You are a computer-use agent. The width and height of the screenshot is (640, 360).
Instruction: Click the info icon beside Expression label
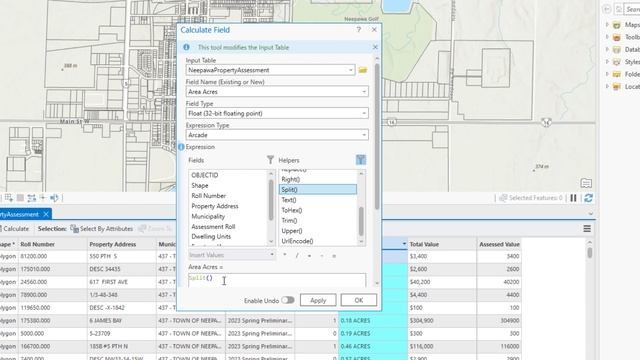[181, 147]
